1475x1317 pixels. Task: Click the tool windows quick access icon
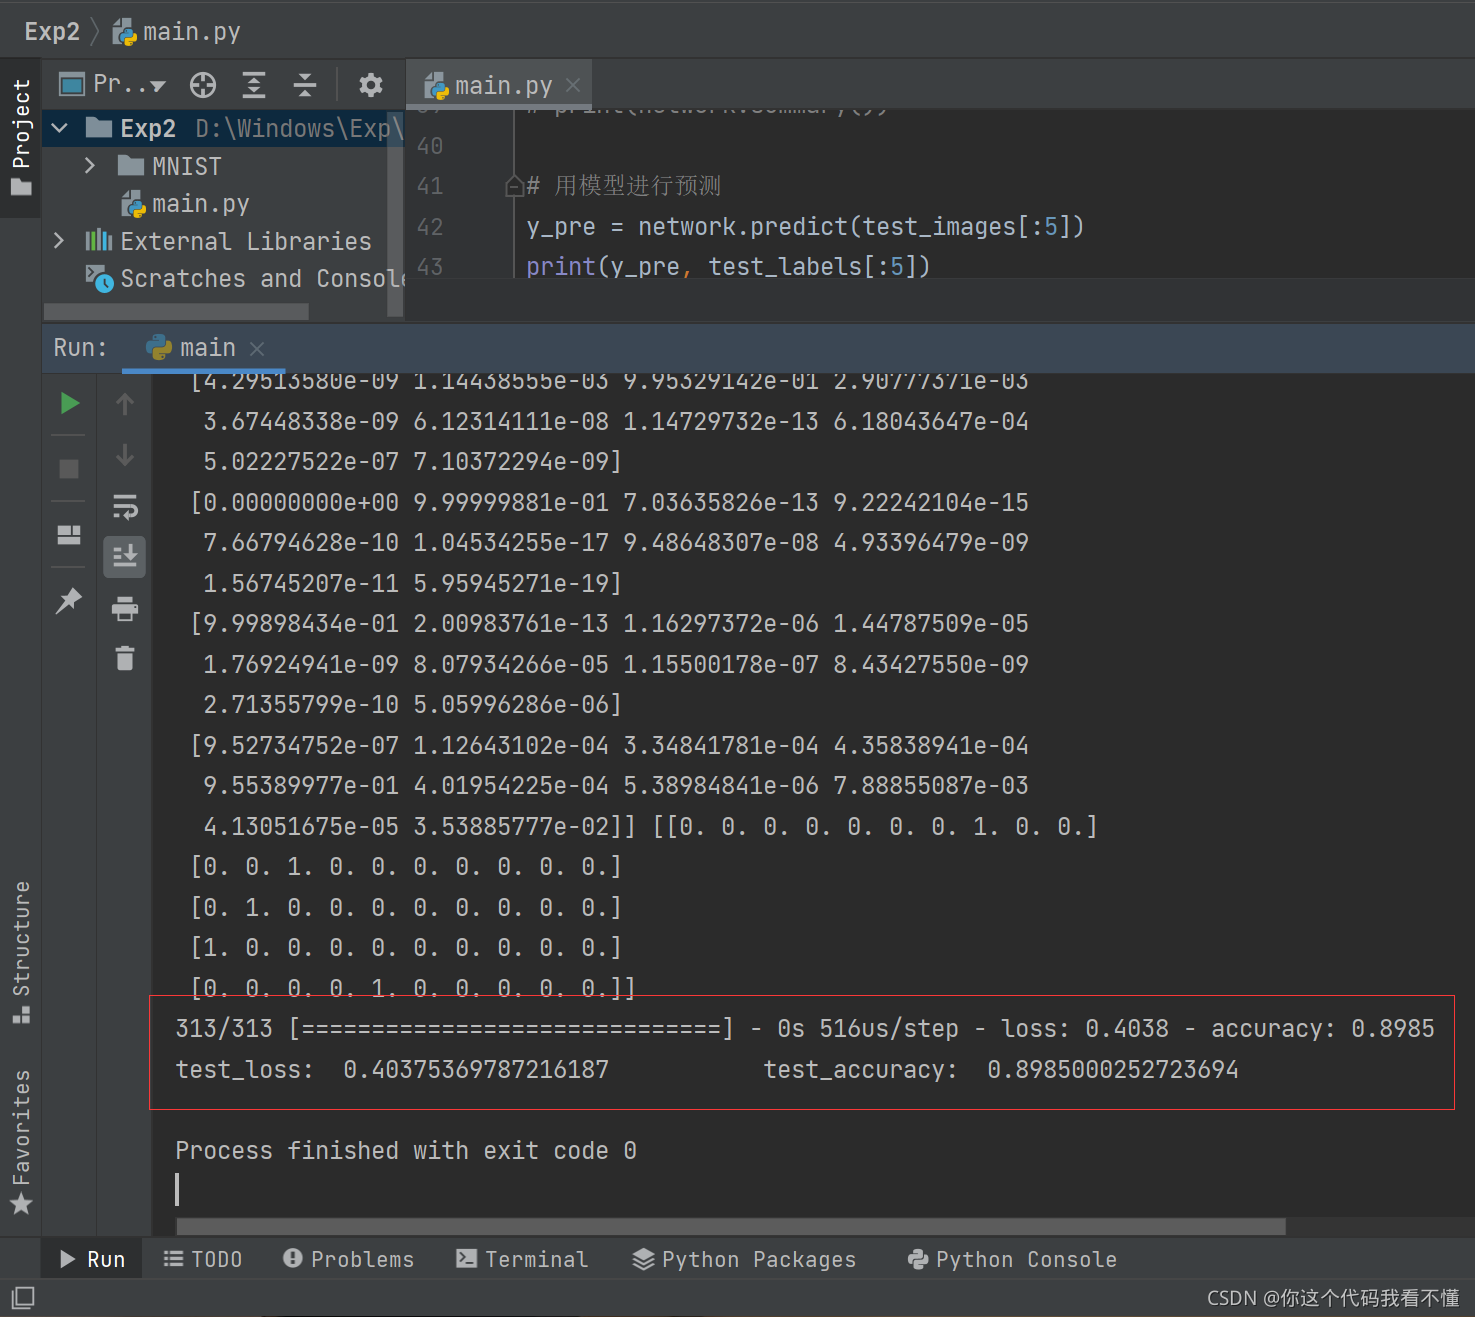(23, 1298)
